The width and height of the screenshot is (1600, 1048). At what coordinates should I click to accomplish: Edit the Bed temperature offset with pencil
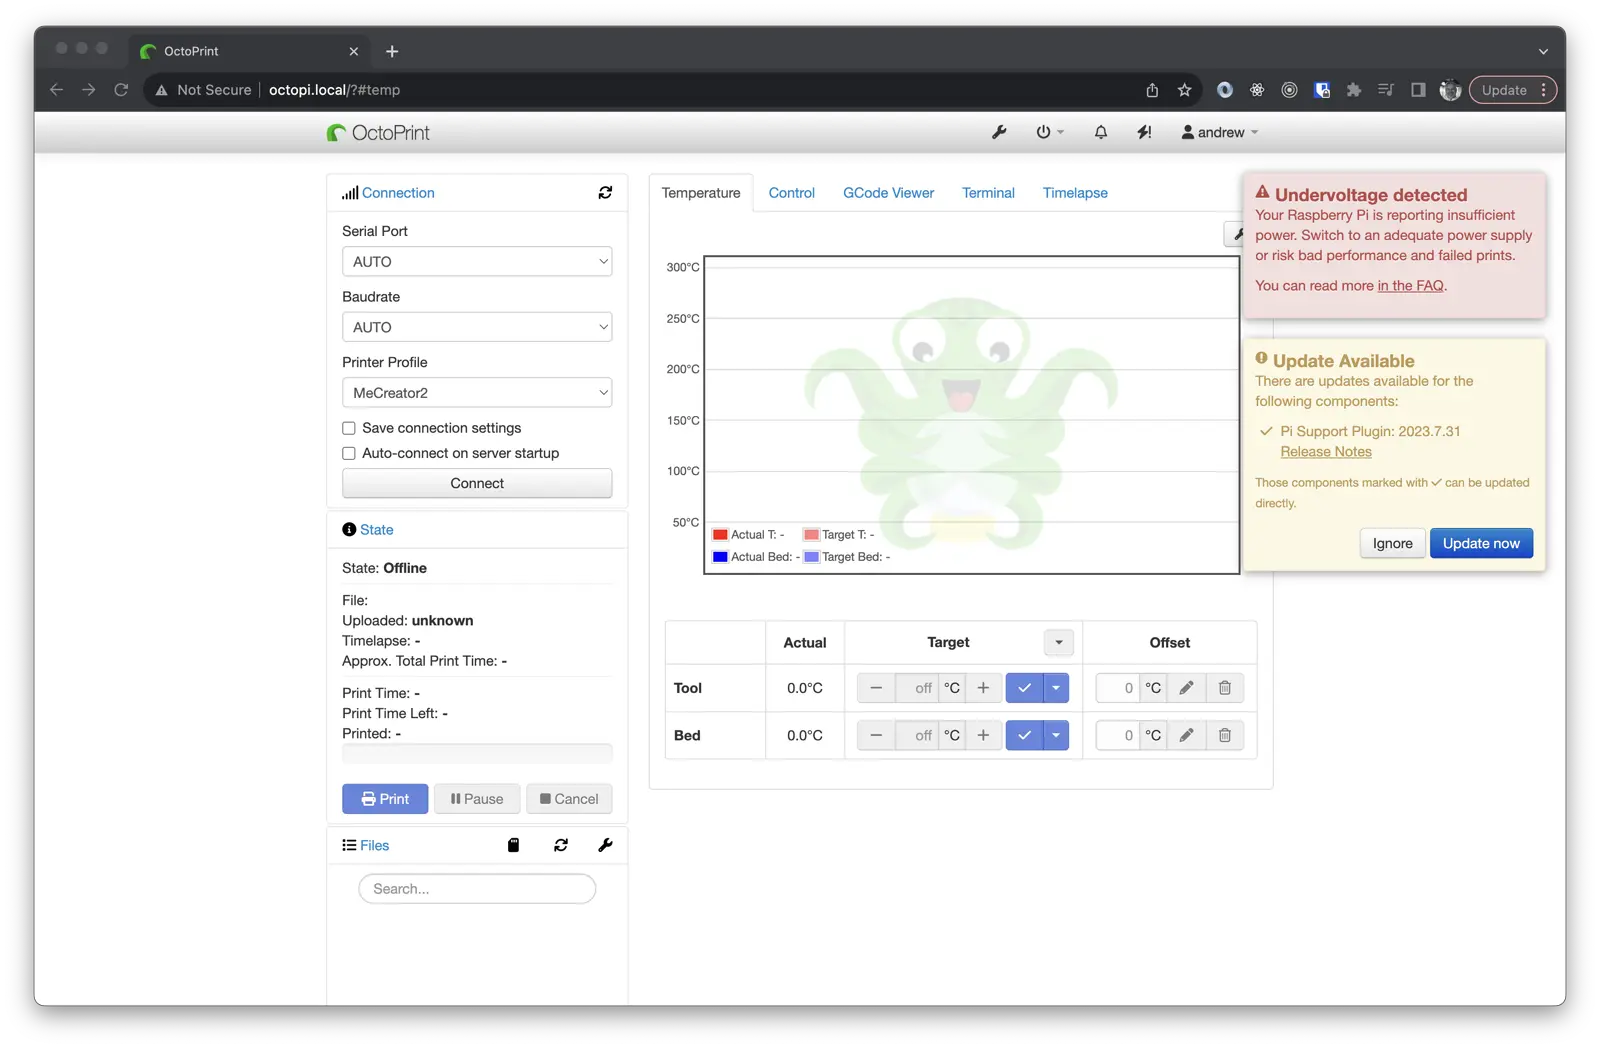click(x=1186, y=735)
